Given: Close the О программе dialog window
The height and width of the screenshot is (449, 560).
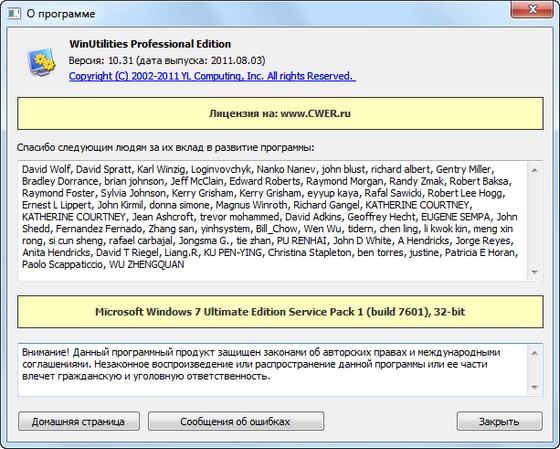Looking at the screenshot, I should pyautogui.click(x=531, y=9).
